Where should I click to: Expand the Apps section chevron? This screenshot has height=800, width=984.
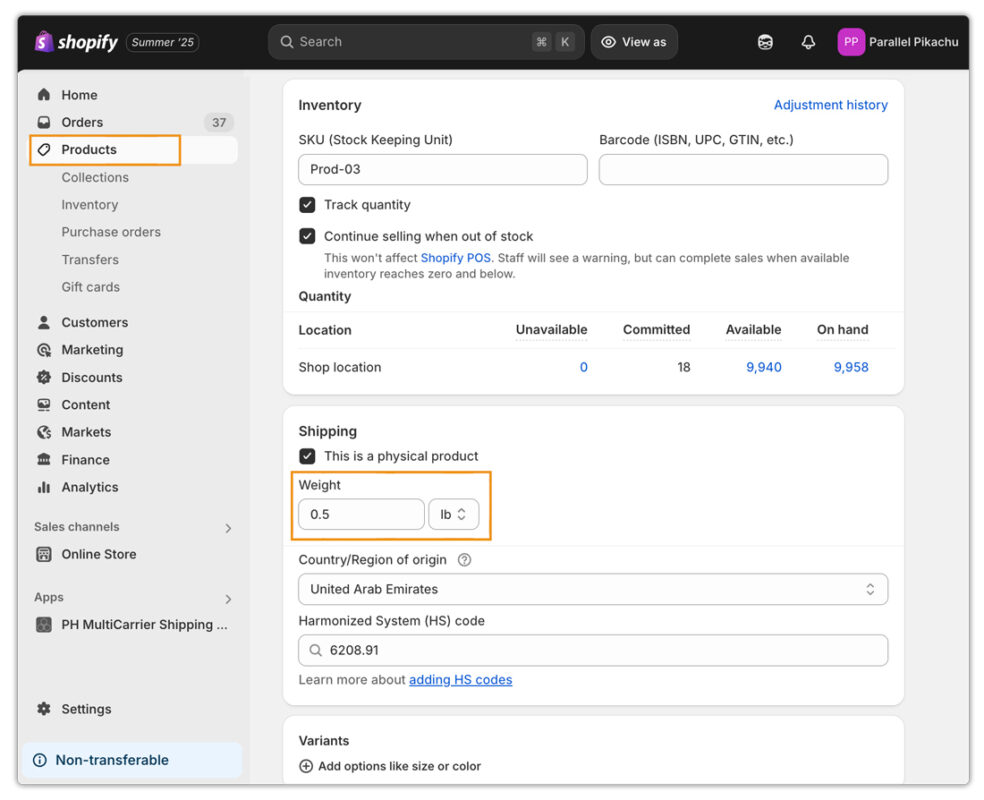tap(228, 599)
